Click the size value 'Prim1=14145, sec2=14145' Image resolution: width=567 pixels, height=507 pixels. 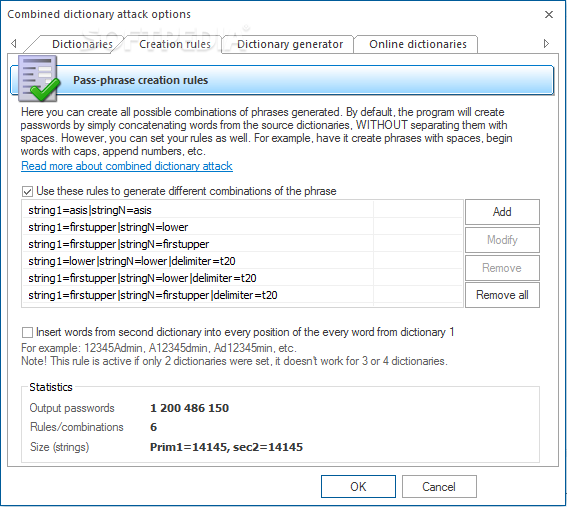tap(226, 447)
